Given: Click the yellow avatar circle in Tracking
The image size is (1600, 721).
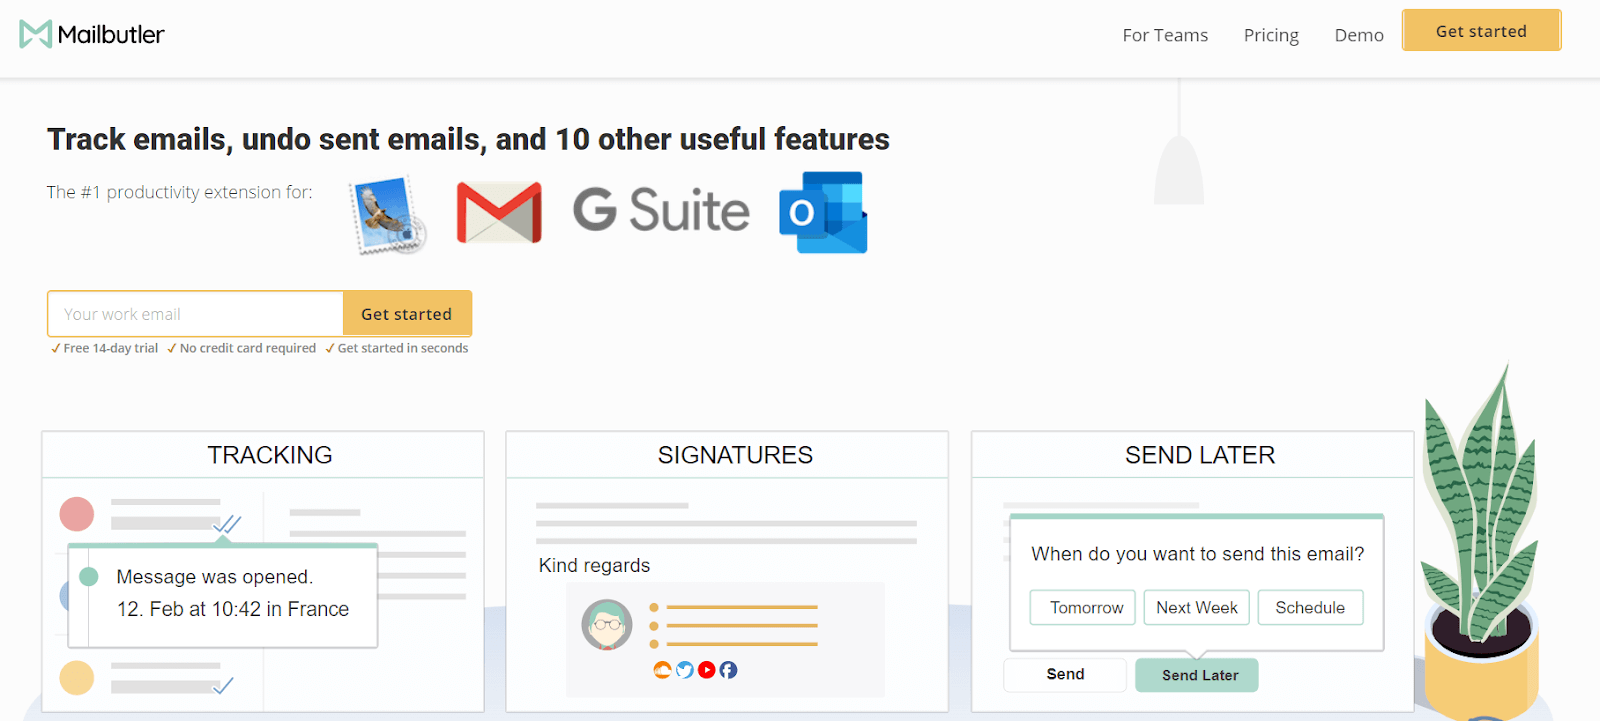Looking at the screenshot, I should pyautogui.click(x=77, y=678).
